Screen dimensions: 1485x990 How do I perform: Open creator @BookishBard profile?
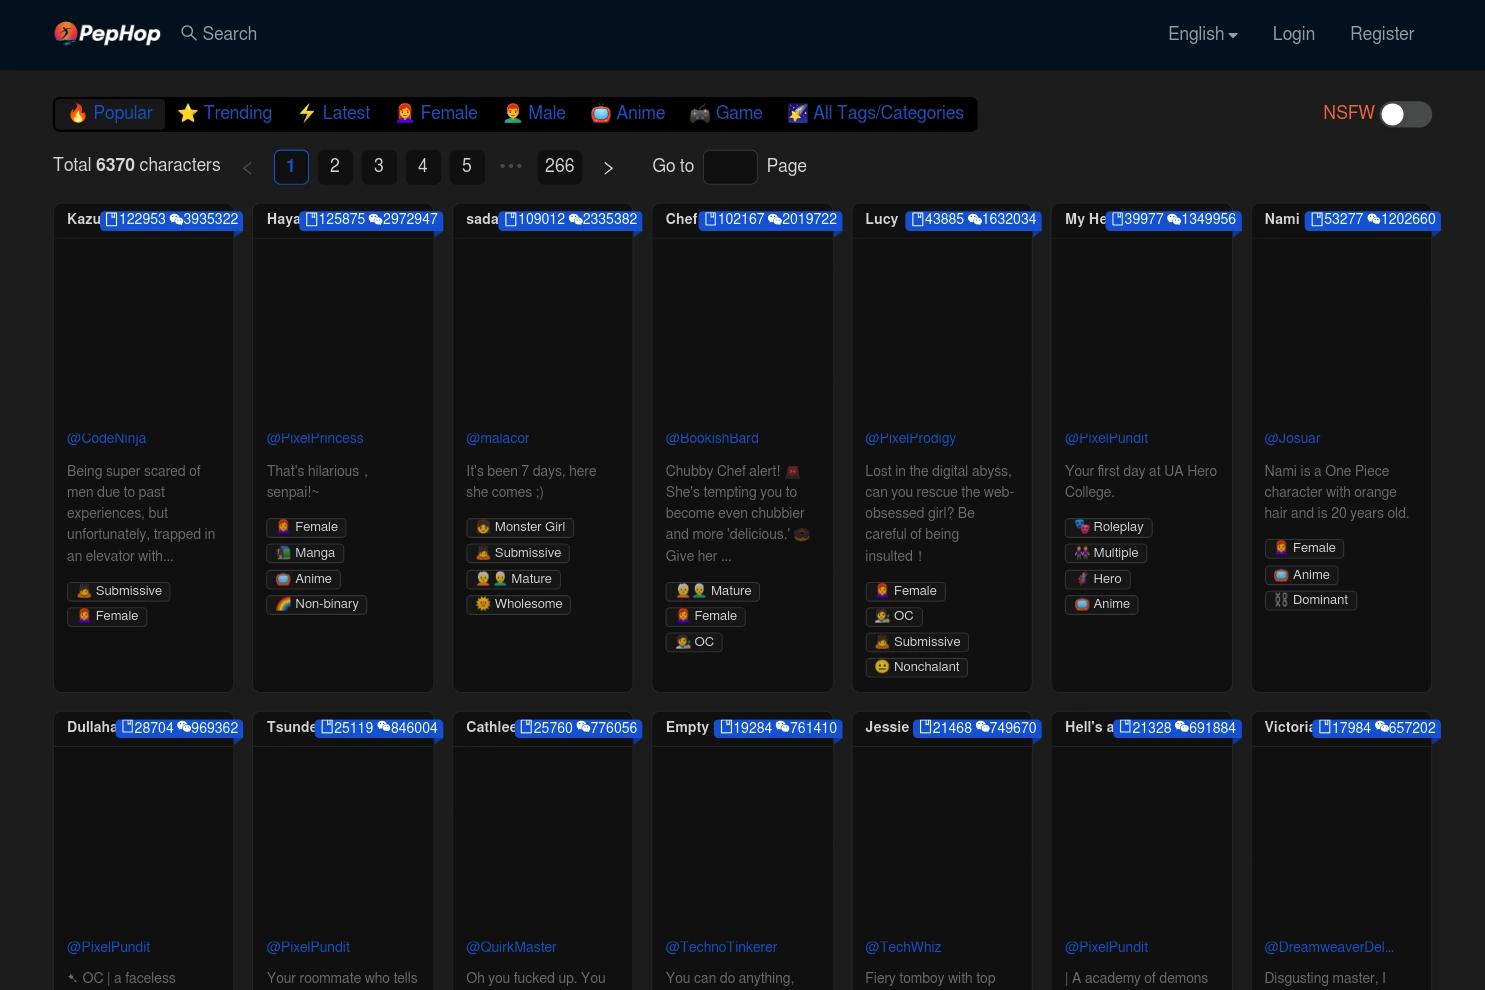(x=712, y=438)
